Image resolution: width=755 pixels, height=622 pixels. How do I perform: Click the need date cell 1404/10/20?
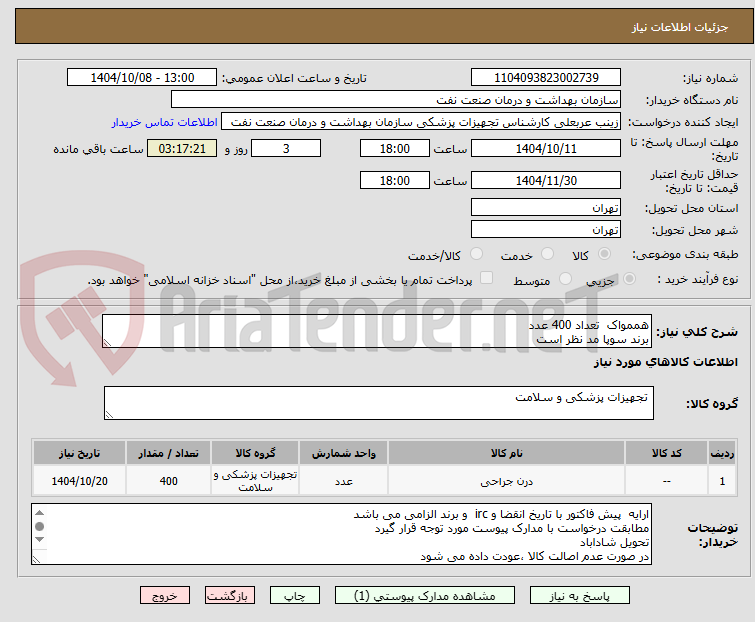tap(79, 480)
